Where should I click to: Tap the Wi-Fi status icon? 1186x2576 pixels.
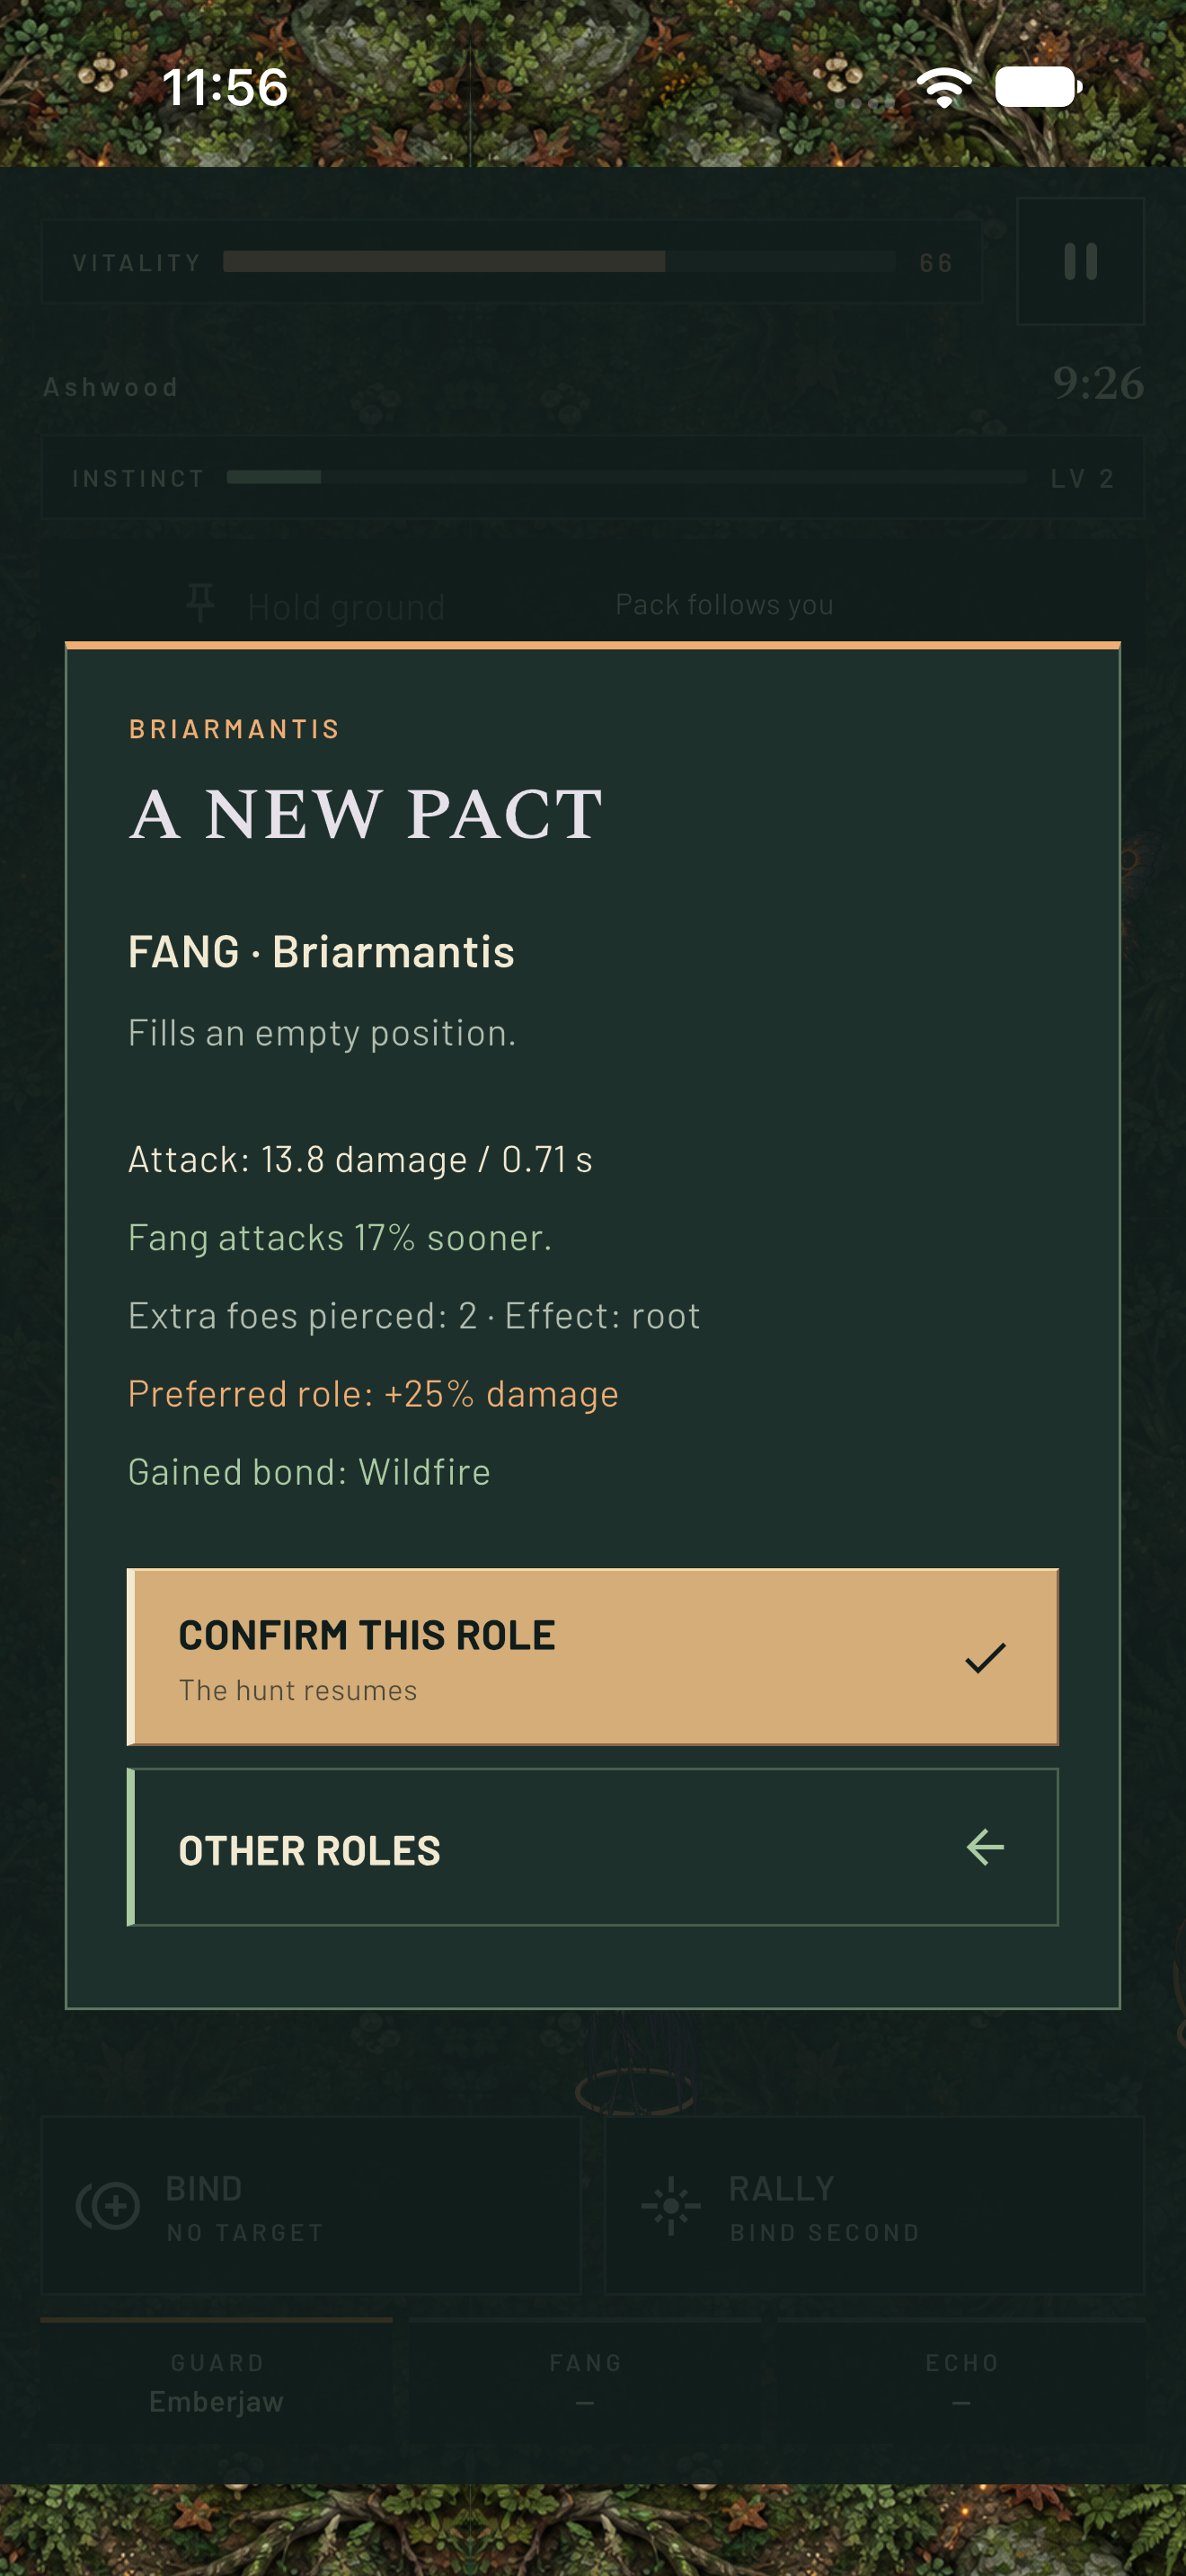(944, 87)
